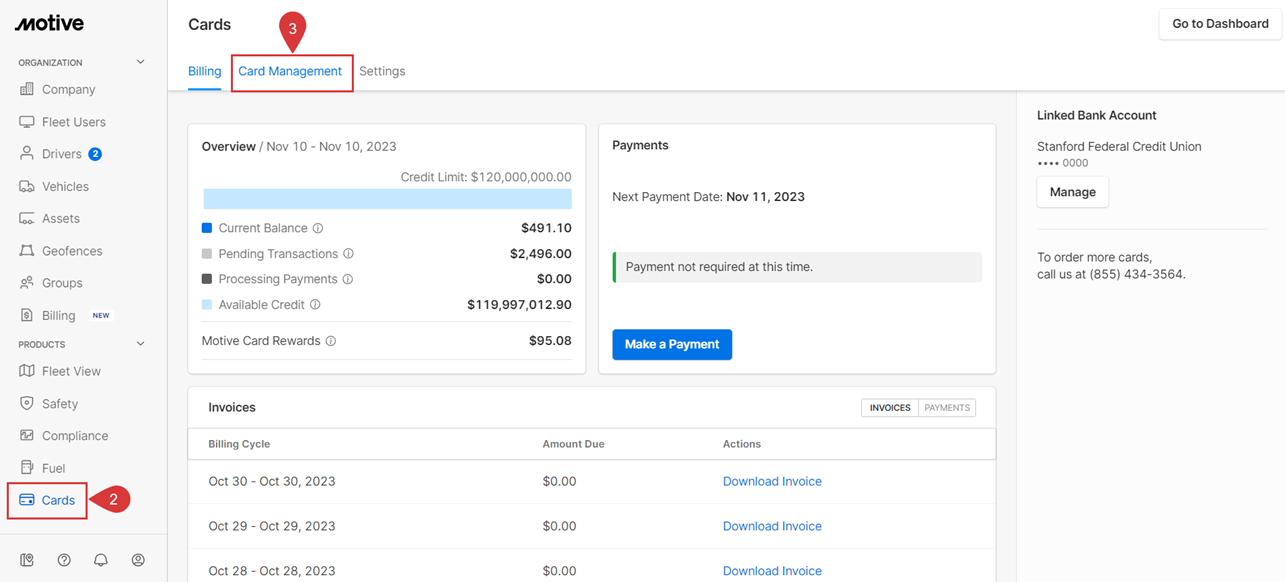The height and width of the screenshot is (582, 1285).
Task: Open the Card Management tab
Action: [290, 71]
